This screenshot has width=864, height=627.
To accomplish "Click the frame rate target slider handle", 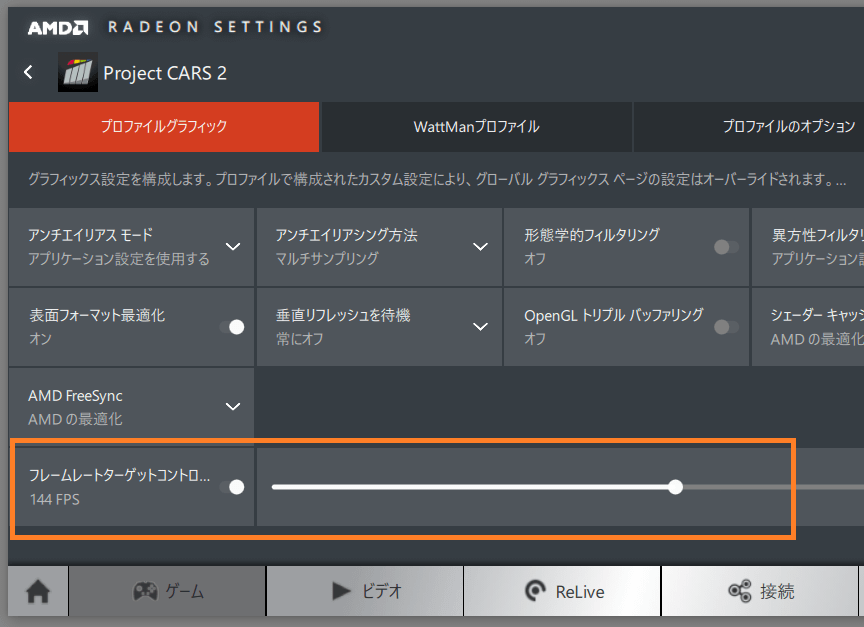I will (676, 487).
